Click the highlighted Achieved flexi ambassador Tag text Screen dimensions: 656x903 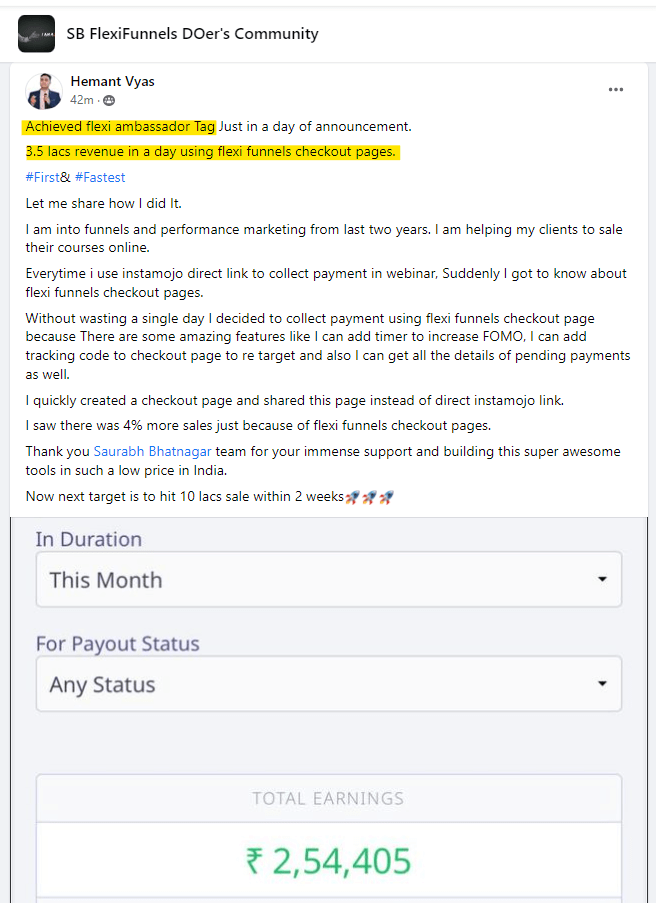pos(119,127)
